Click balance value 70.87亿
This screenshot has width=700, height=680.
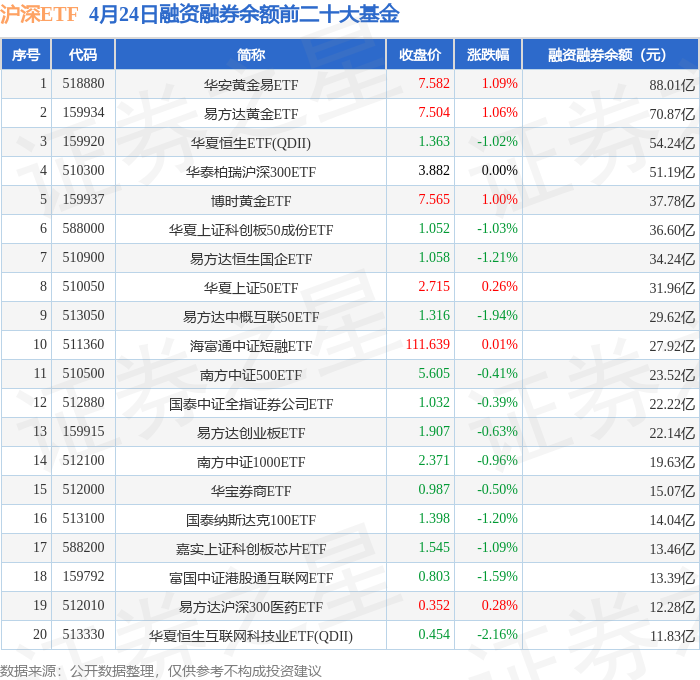[672, 114]
